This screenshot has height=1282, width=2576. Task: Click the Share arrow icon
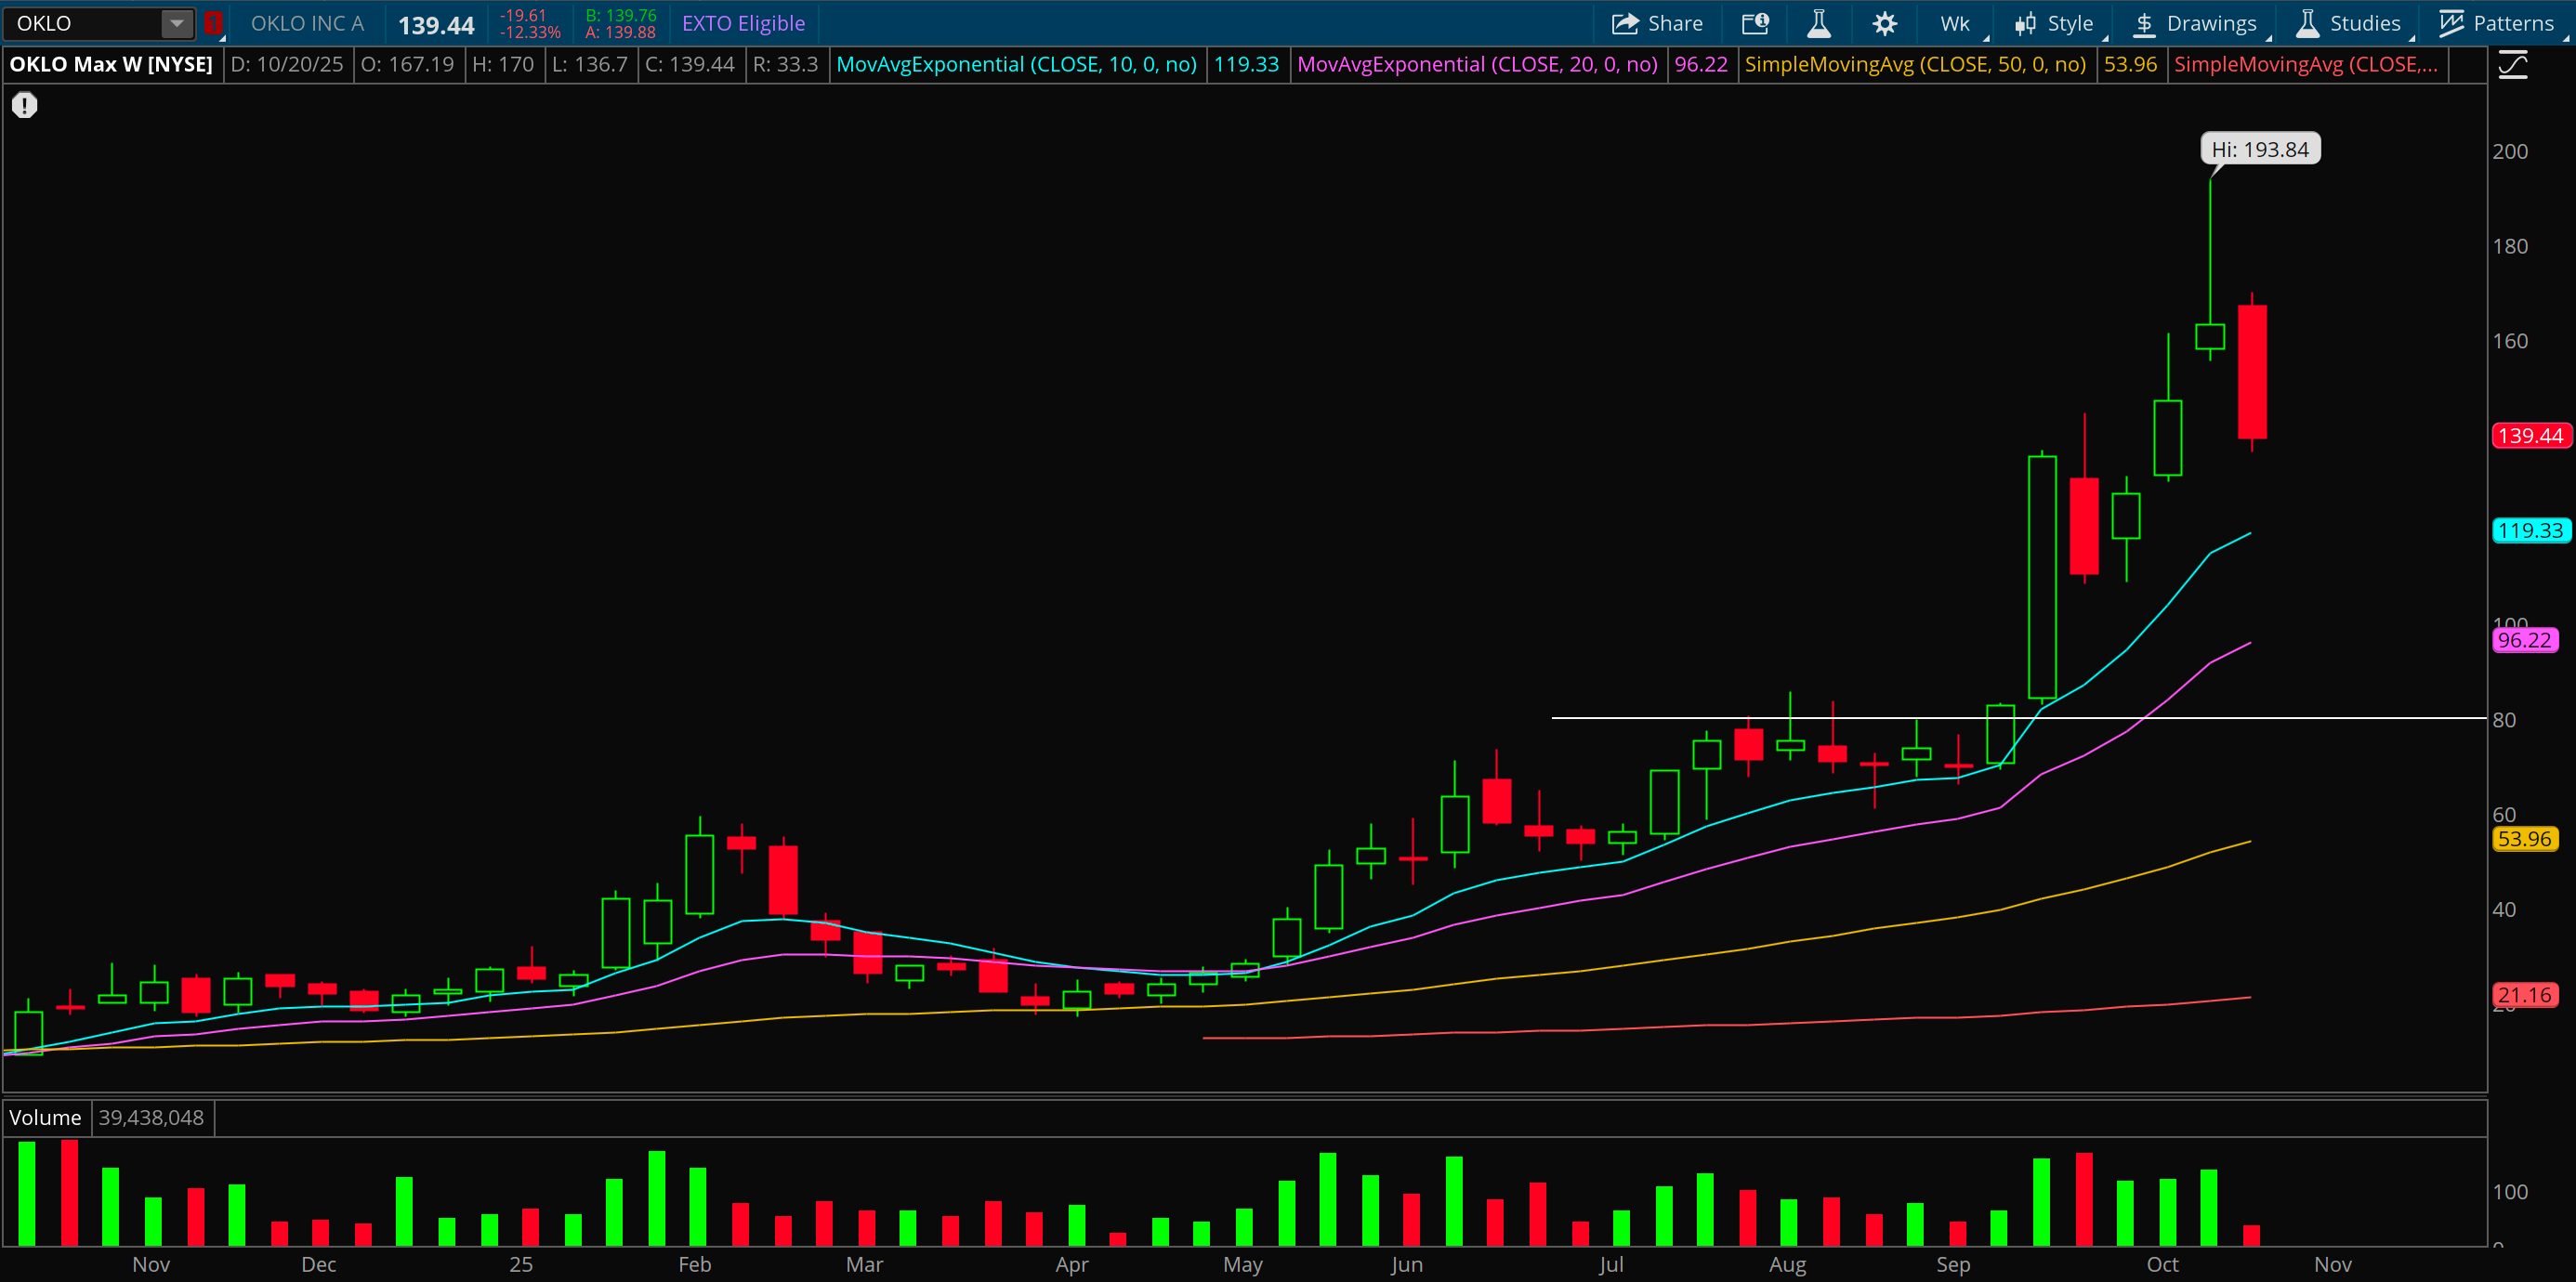coord(1624,23)
